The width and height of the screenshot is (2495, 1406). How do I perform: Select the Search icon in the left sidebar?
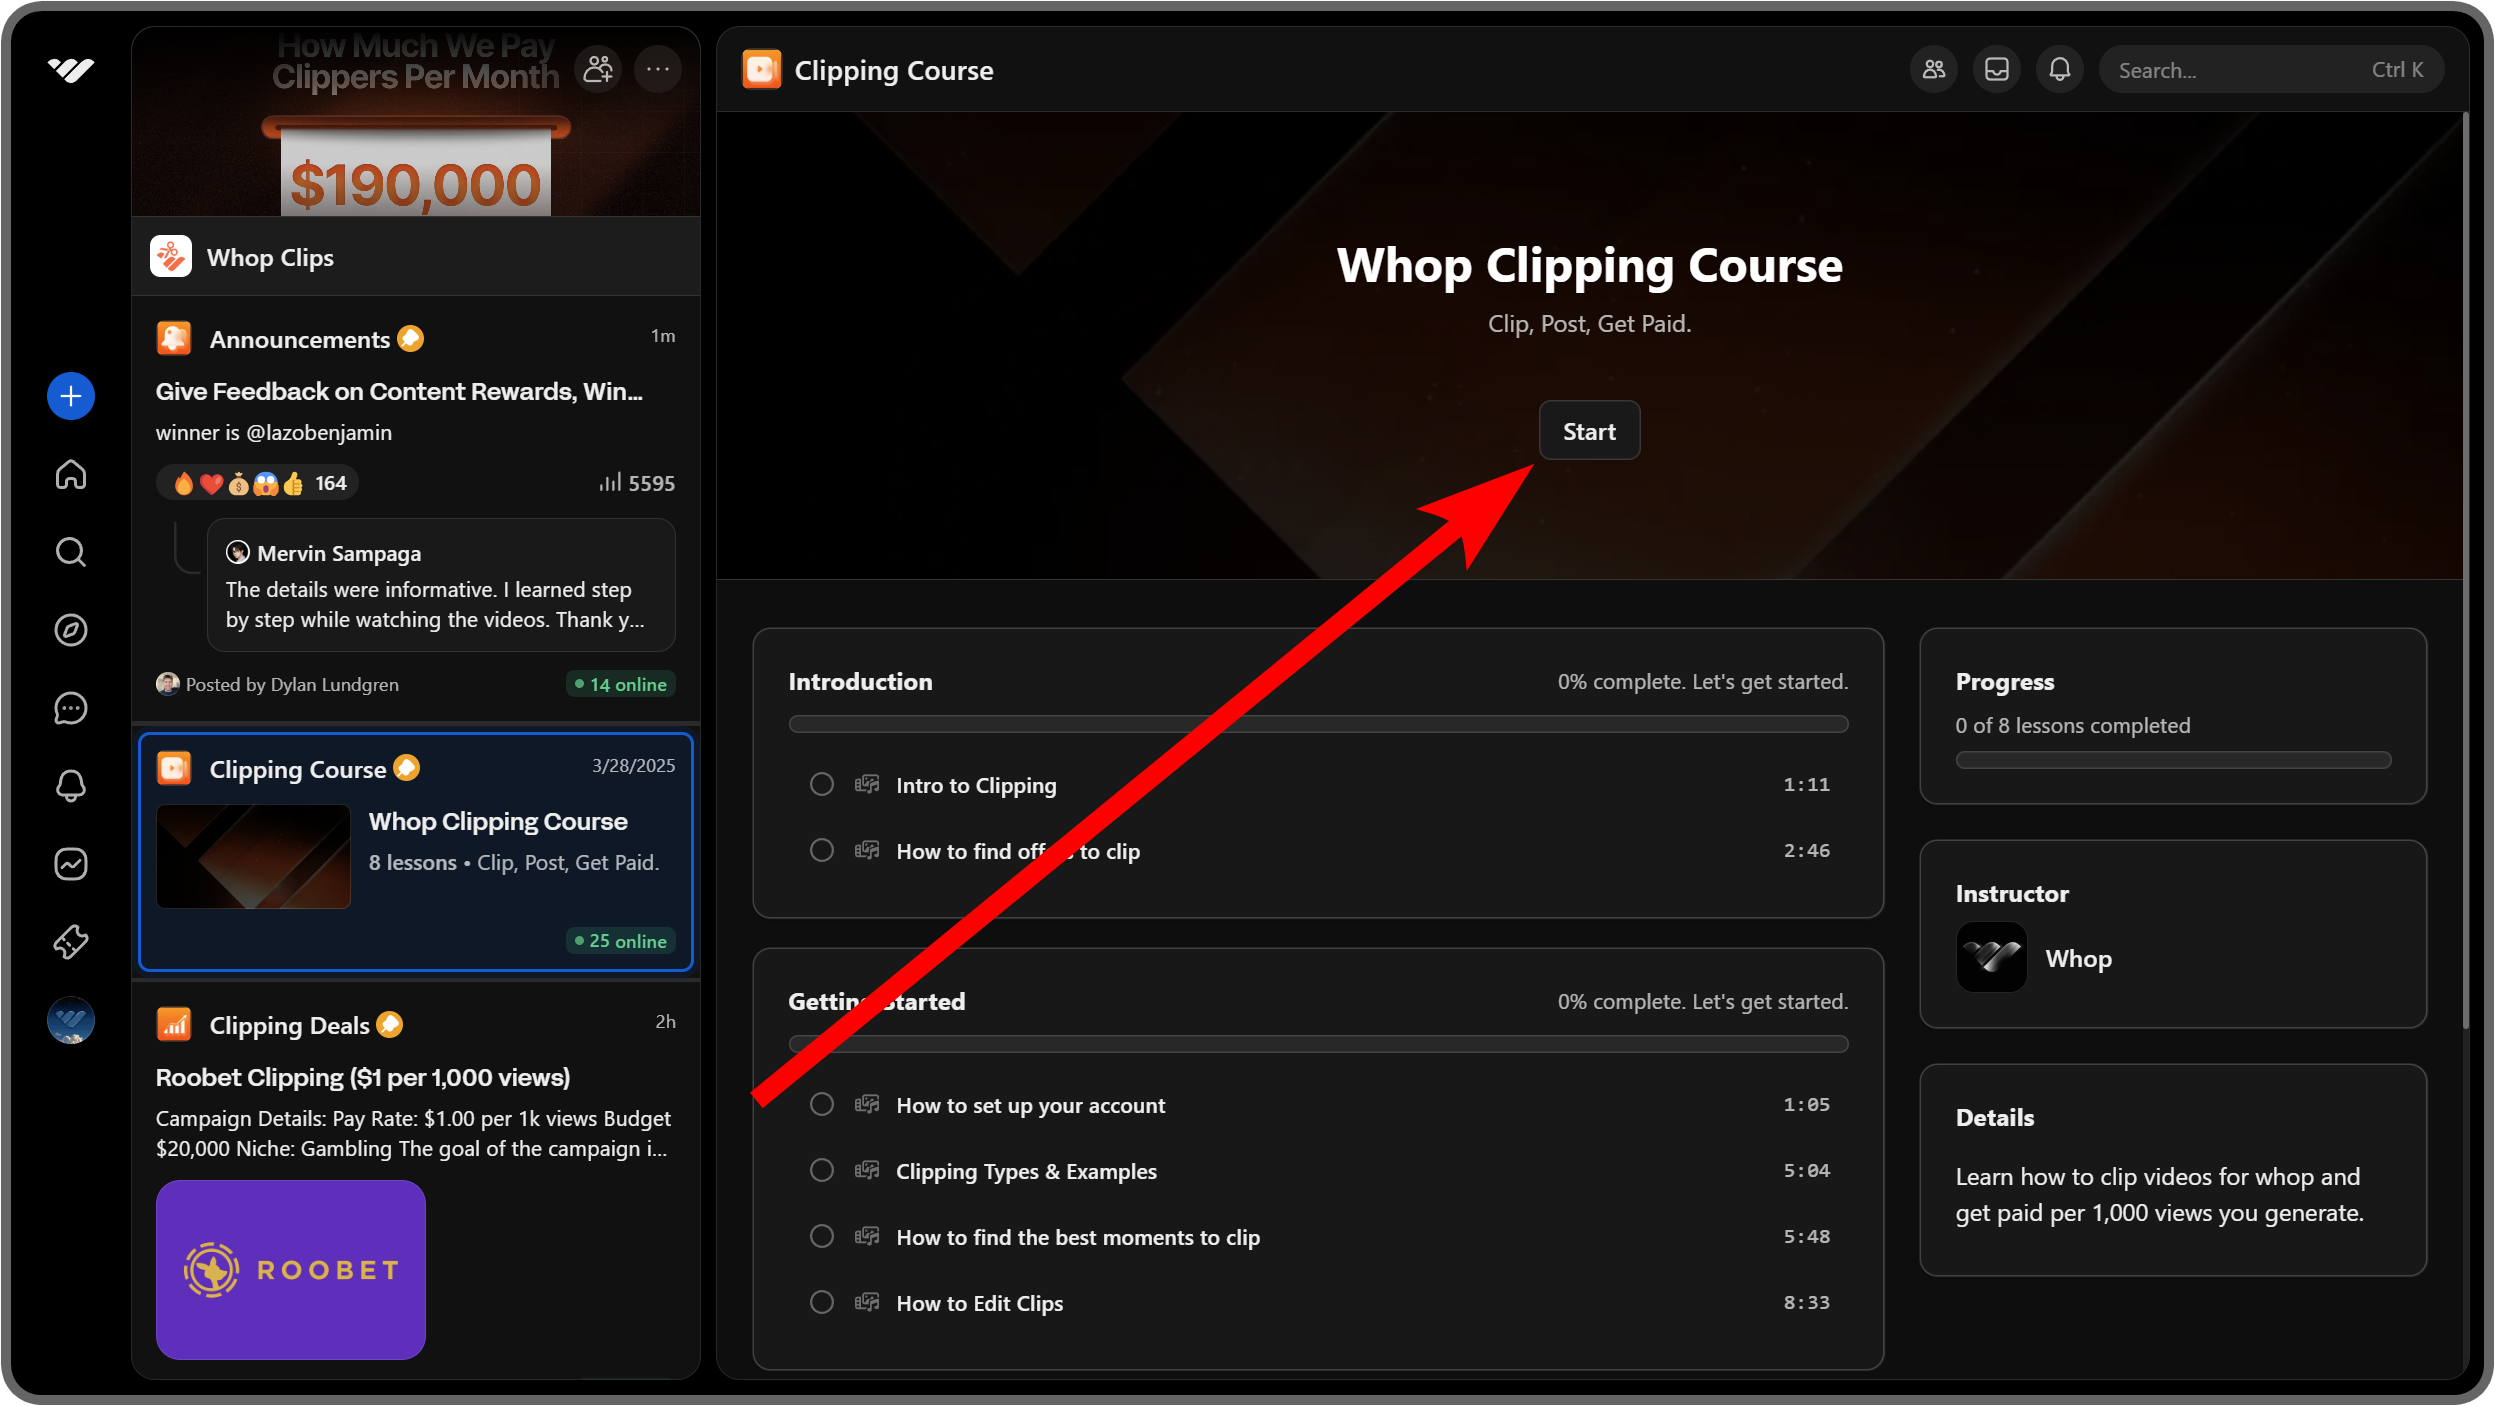pos(71,552)
